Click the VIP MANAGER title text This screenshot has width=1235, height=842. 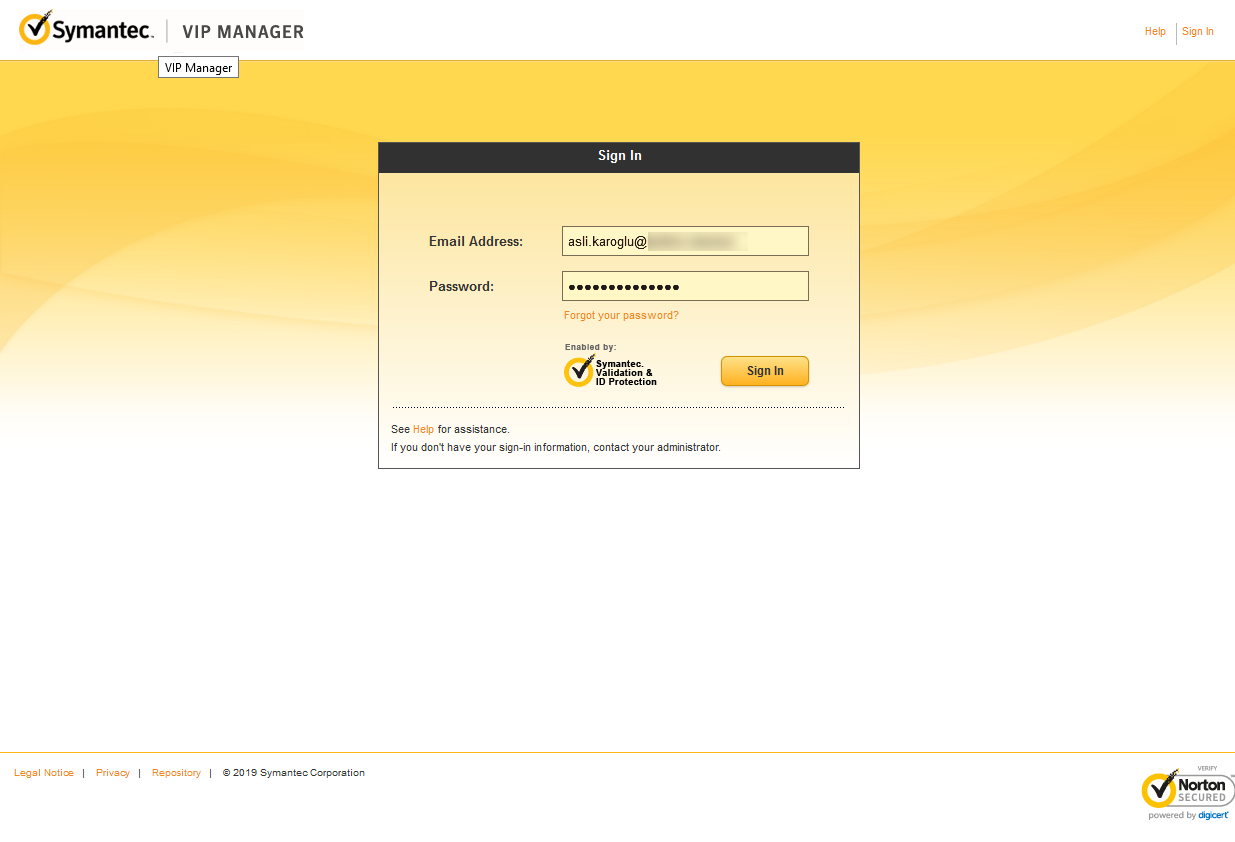click(242, 32)
